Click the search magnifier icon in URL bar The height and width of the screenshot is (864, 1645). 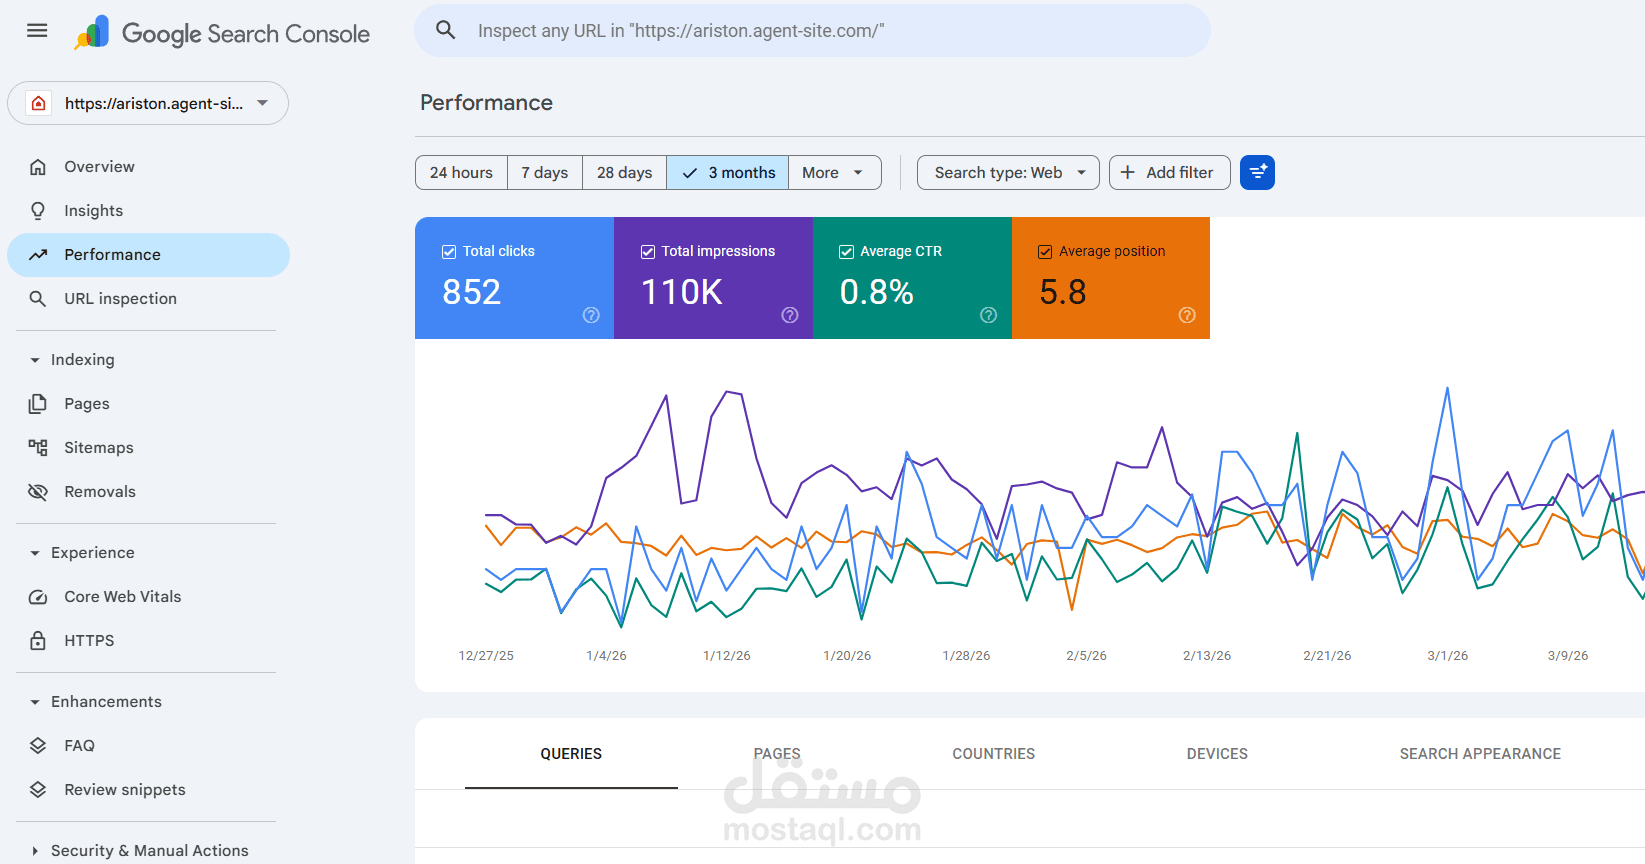pyautogui.click(x=446, y=31)
